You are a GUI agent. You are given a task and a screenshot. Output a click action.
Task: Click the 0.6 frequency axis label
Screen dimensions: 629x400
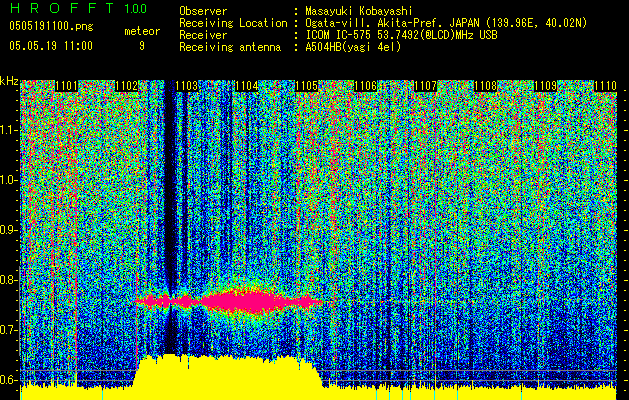pyautogui.click(x=9, y=380)
